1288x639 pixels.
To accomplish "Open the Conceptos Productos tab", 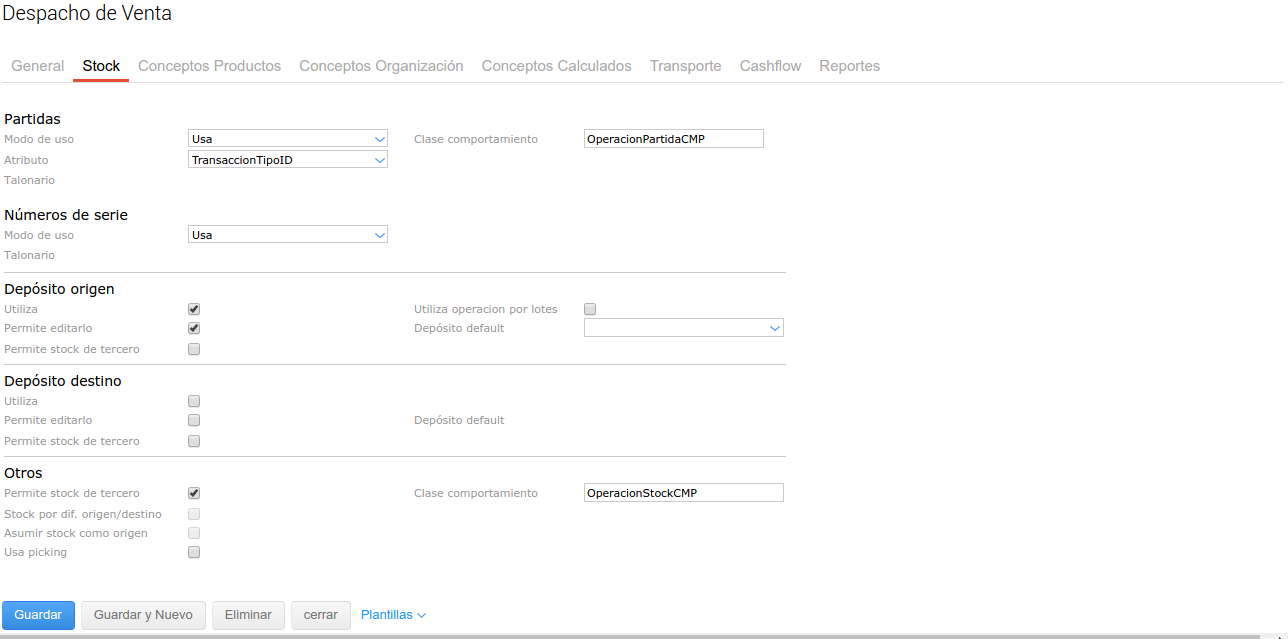I will (x=209, y=66).
